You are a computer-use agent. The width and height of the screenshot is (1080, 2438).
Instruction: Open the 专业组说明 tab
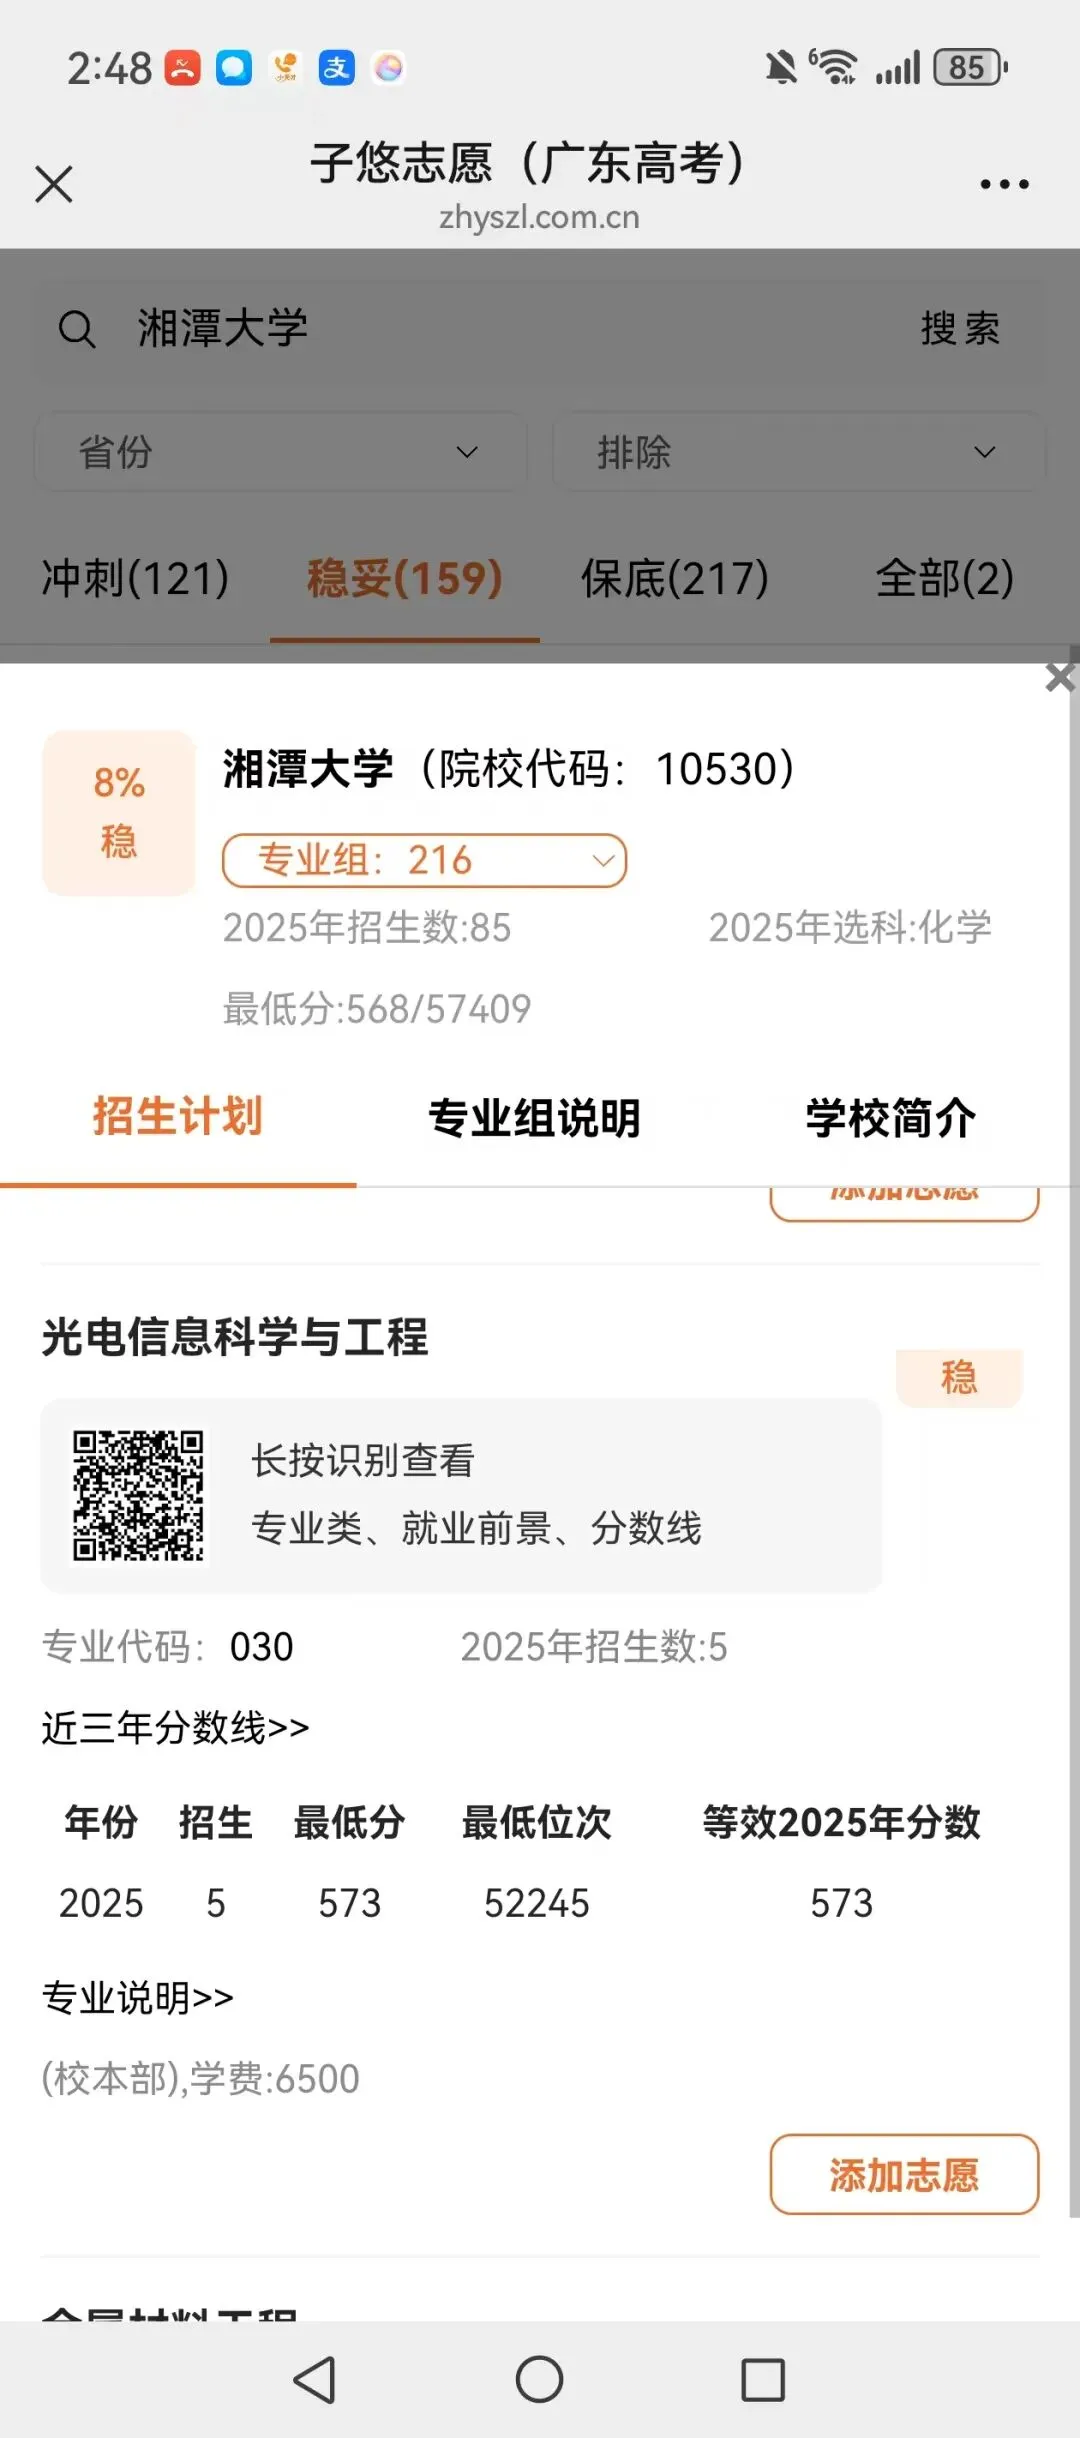534,1118
